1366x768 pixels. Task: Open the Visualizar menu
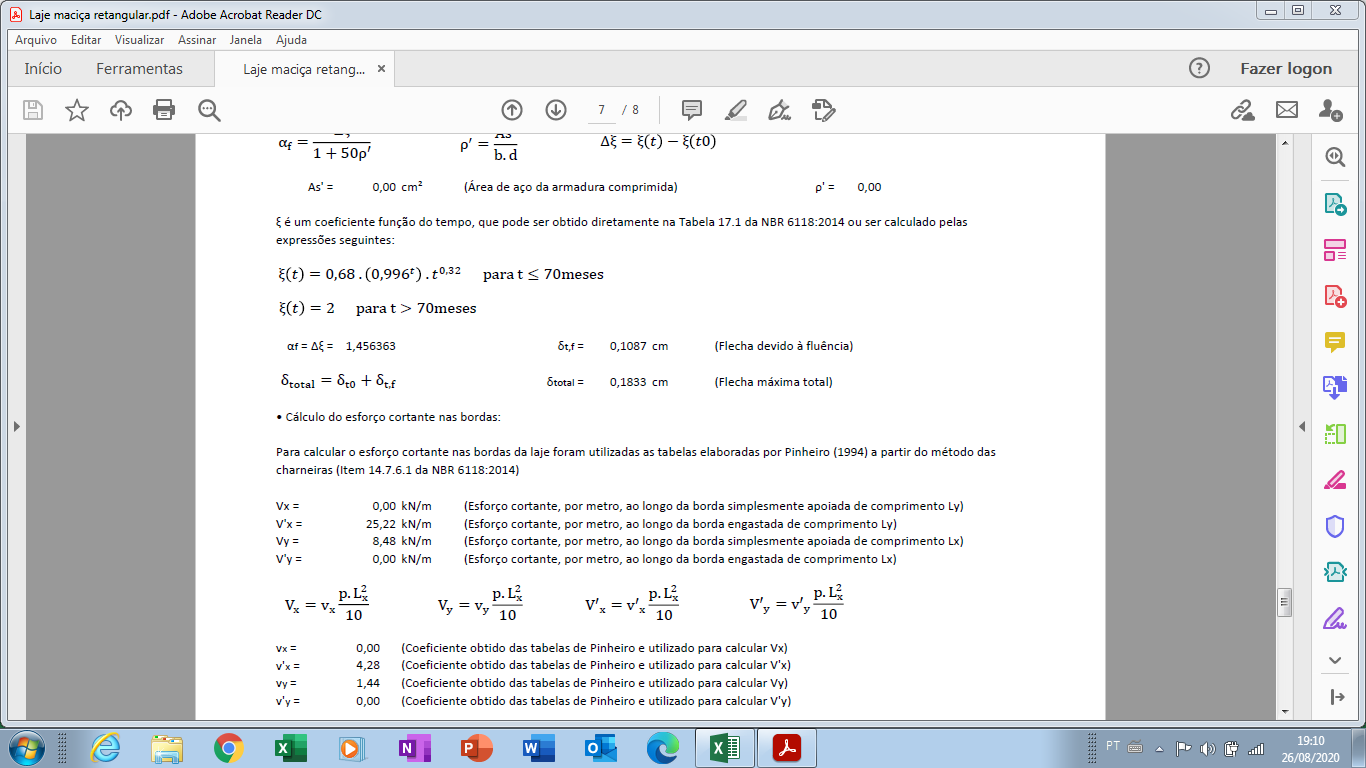(140, 40)
